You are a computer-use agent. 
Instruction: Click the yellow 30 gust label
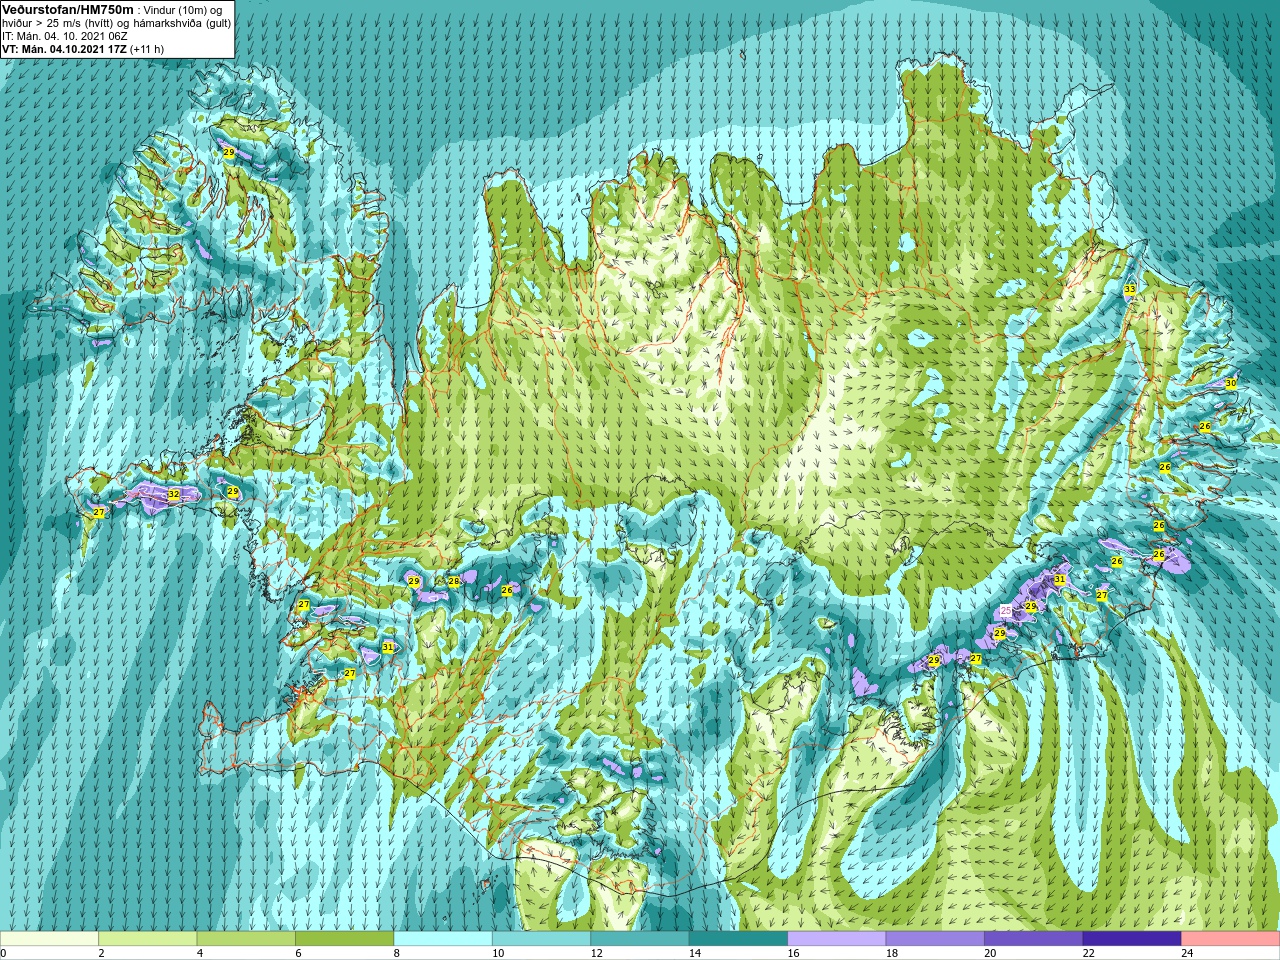coord(1230,383)
